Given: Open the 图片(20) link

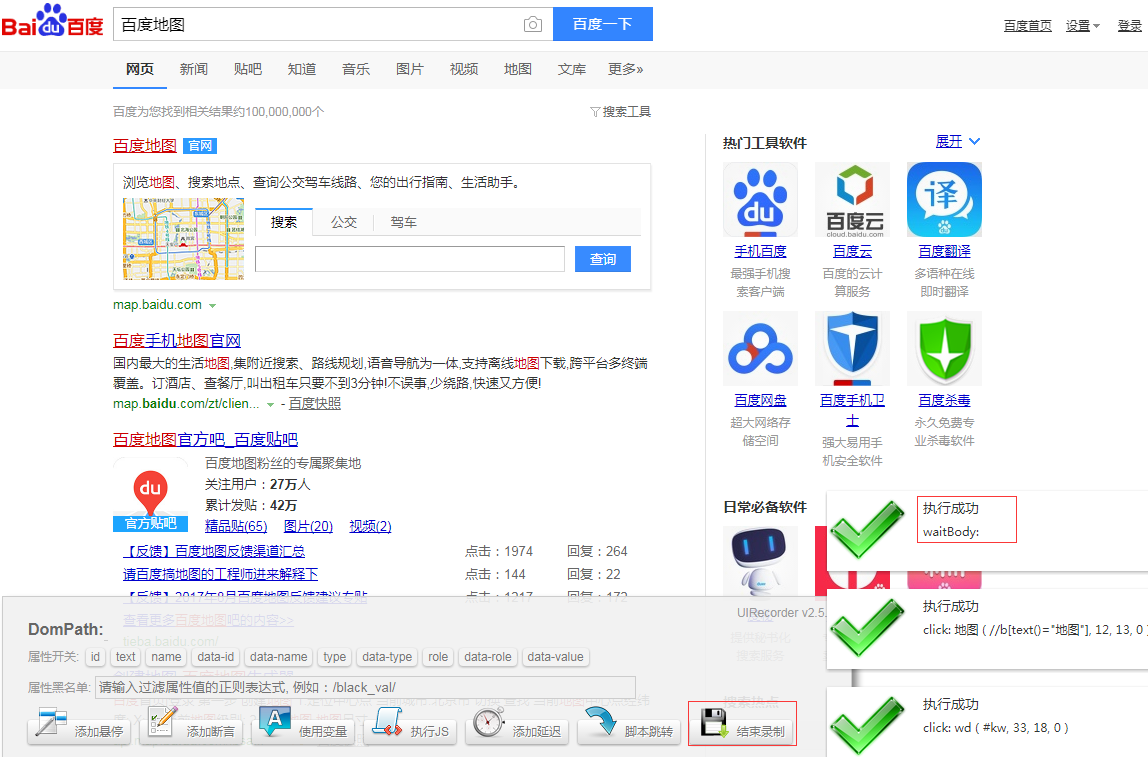Looking at the screenshot, I should coord(308,526).
